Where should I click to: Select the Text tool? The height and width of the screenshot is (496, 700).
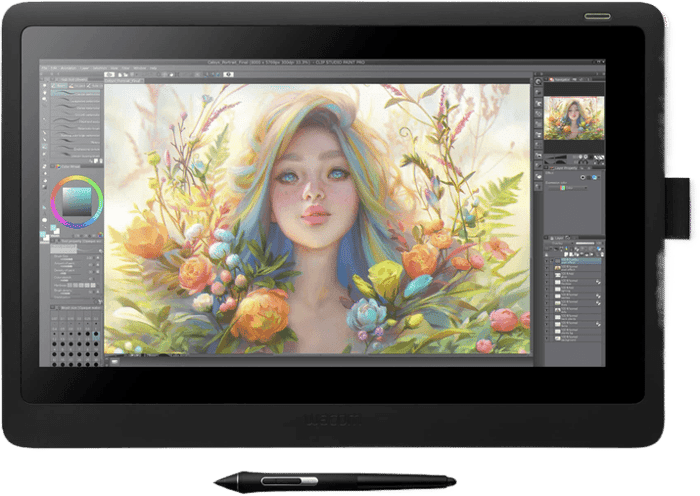(x=45, y=213)
